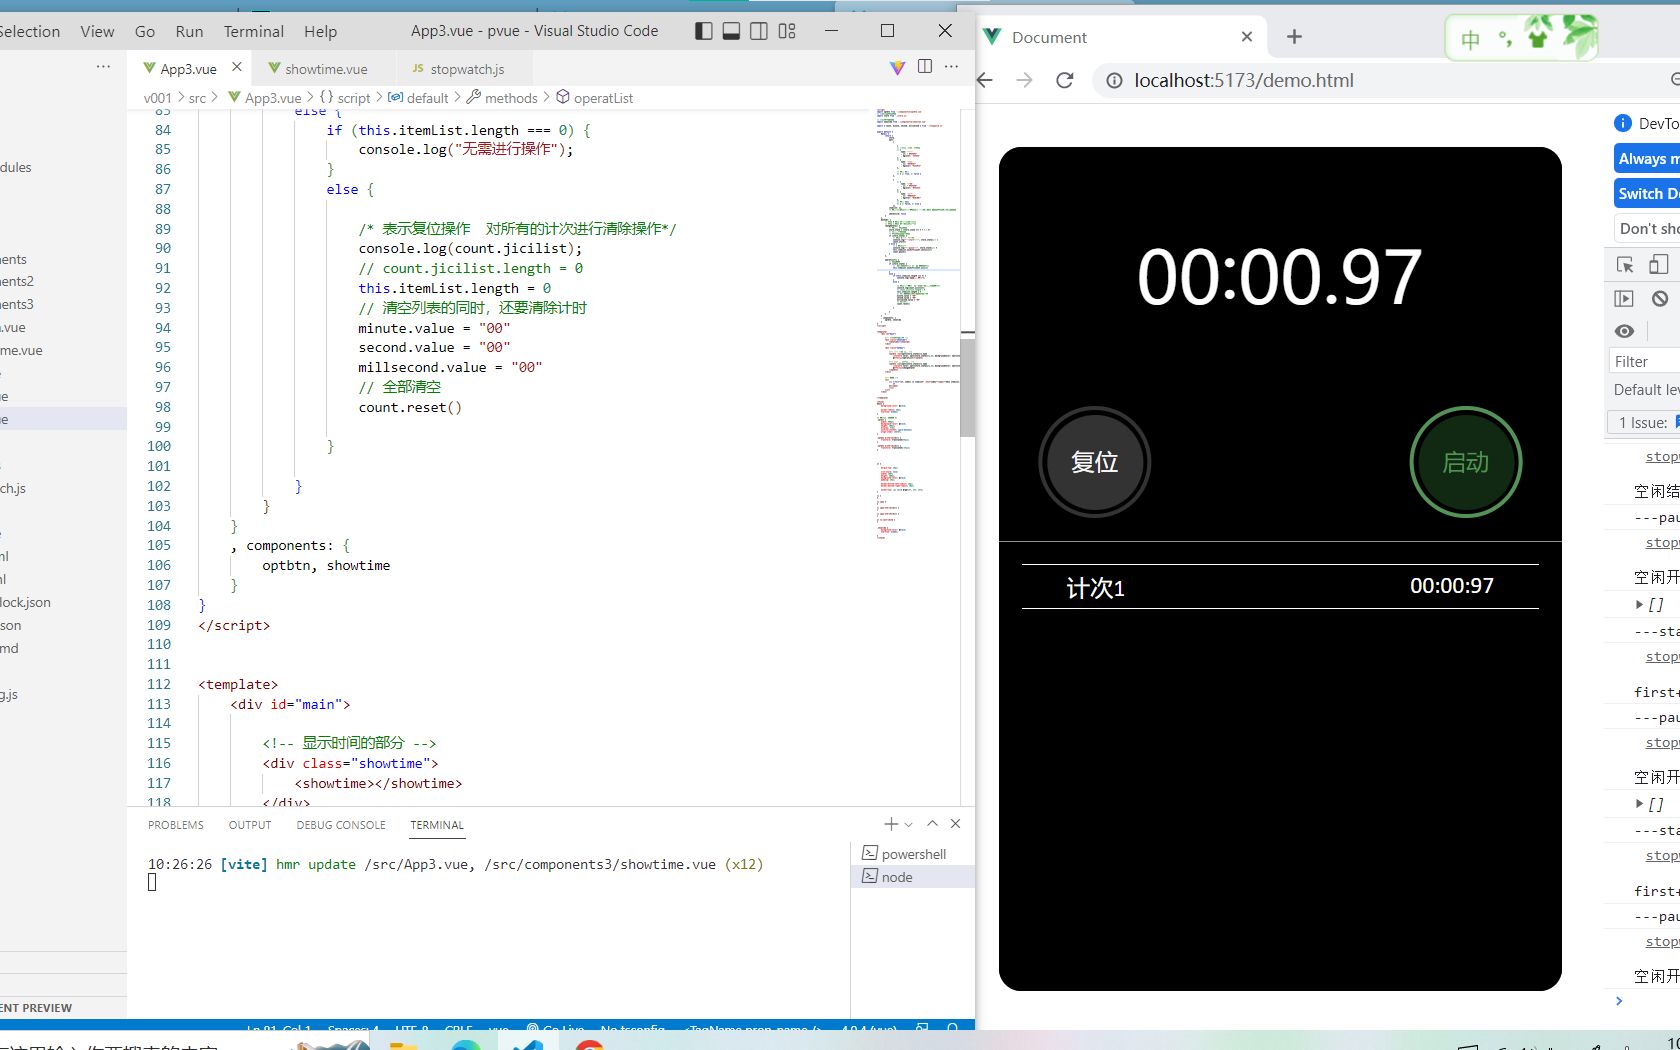The height and width of the screenshot is (1050, 1680).
Task: Open Customize Layout icon in title bar
Action: pos(787,31)
